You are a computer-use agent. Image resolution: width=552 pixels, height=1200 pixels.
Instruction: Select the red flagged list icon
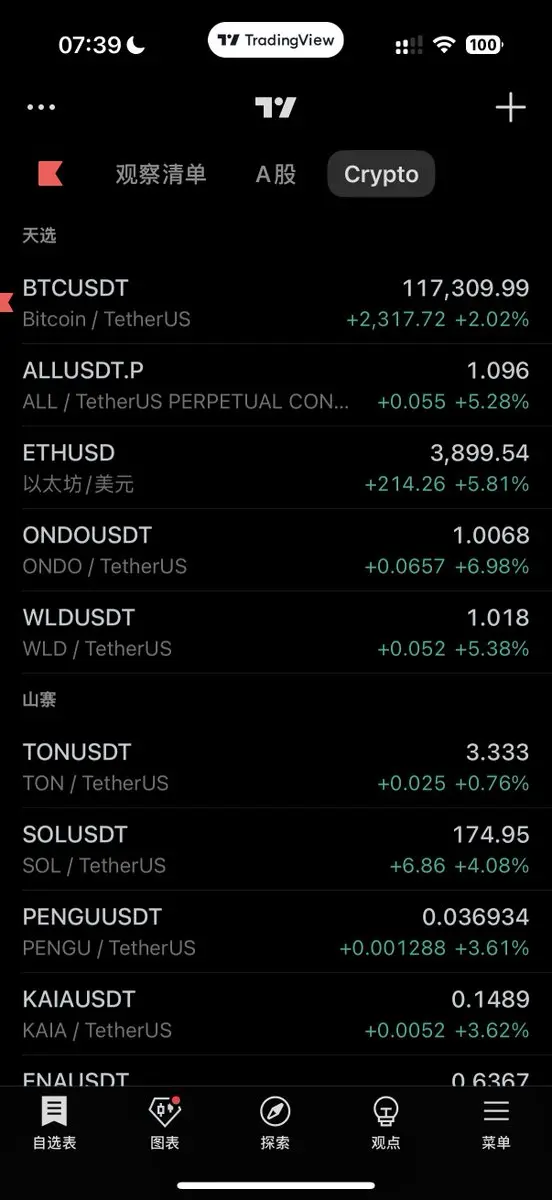click(x=50, y=173)
